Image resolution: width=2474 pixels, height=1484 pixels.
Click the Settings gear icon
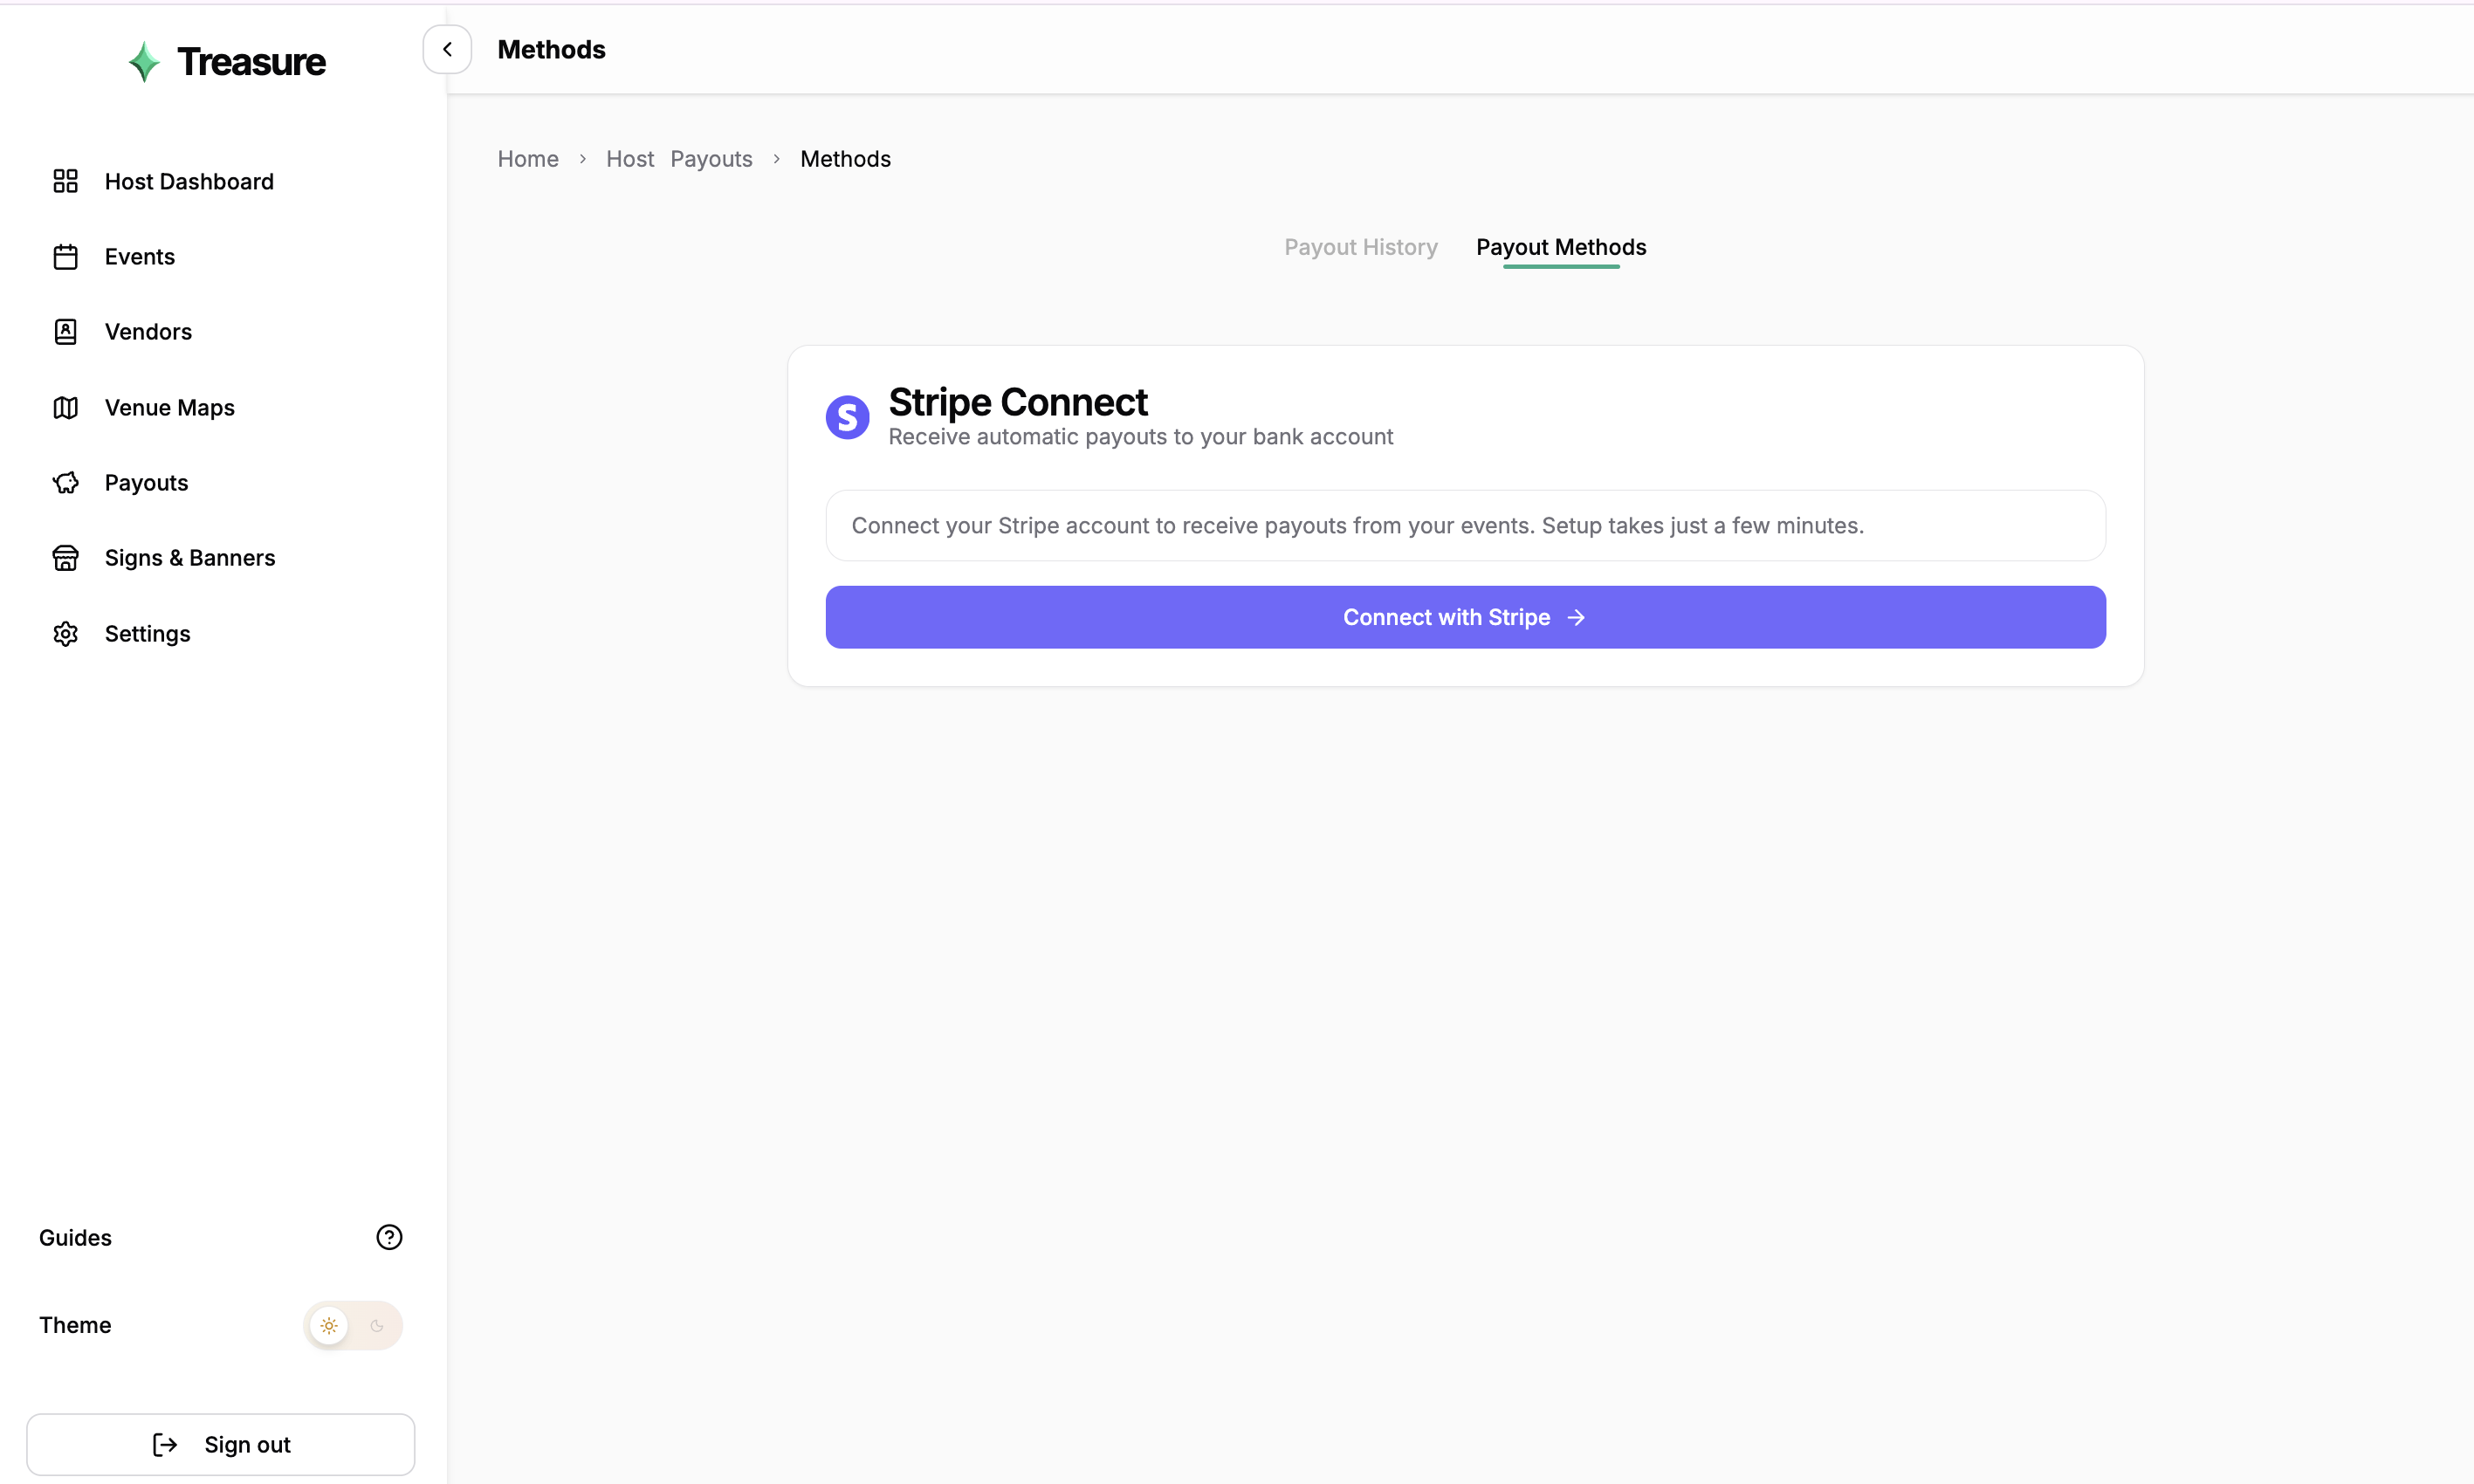pyautogui.click(x=65, y=634)
